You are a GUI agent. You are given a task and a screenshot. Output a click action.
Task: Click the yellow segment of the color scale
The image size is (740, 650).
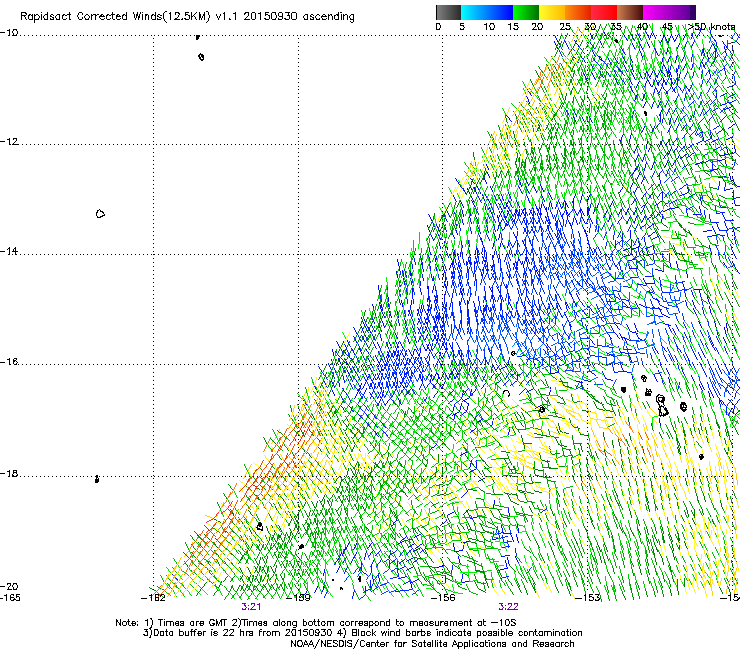(x=552, y=12)
